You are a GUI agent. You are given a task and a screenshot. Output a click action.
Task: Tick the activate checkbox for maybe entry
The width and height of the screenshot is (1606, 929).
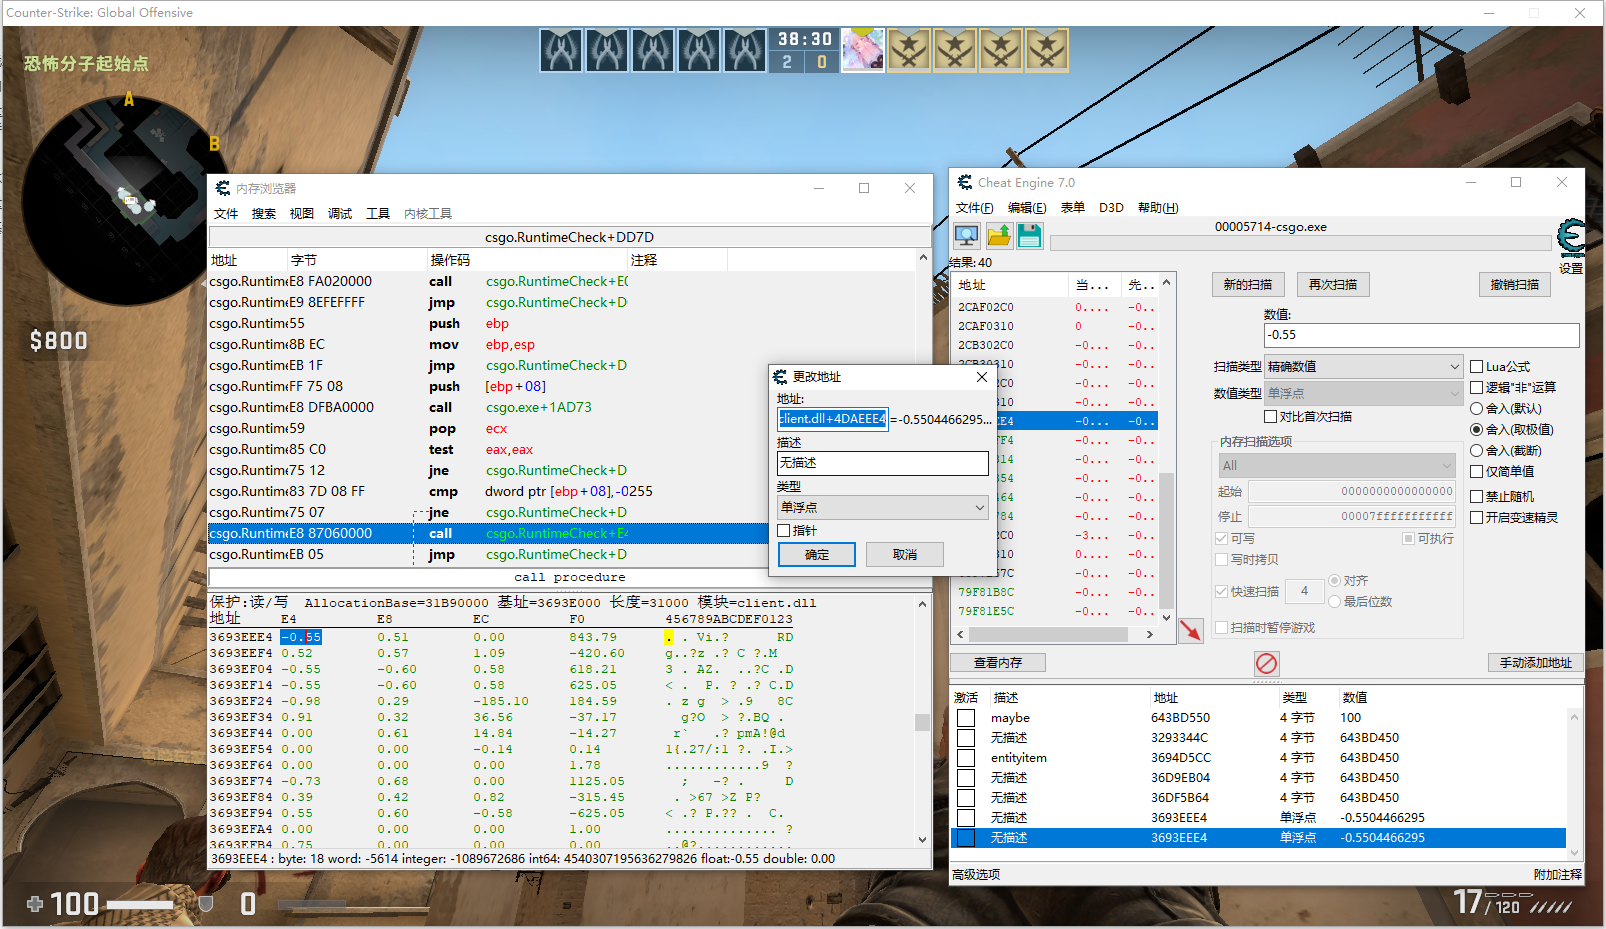(965, 718)
